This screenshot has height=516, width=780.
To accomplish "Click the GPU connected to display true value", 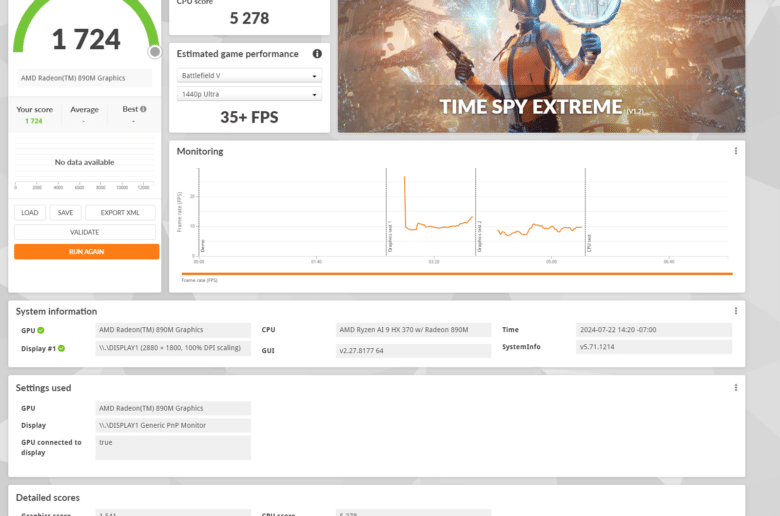I will [x=173, y=448].
